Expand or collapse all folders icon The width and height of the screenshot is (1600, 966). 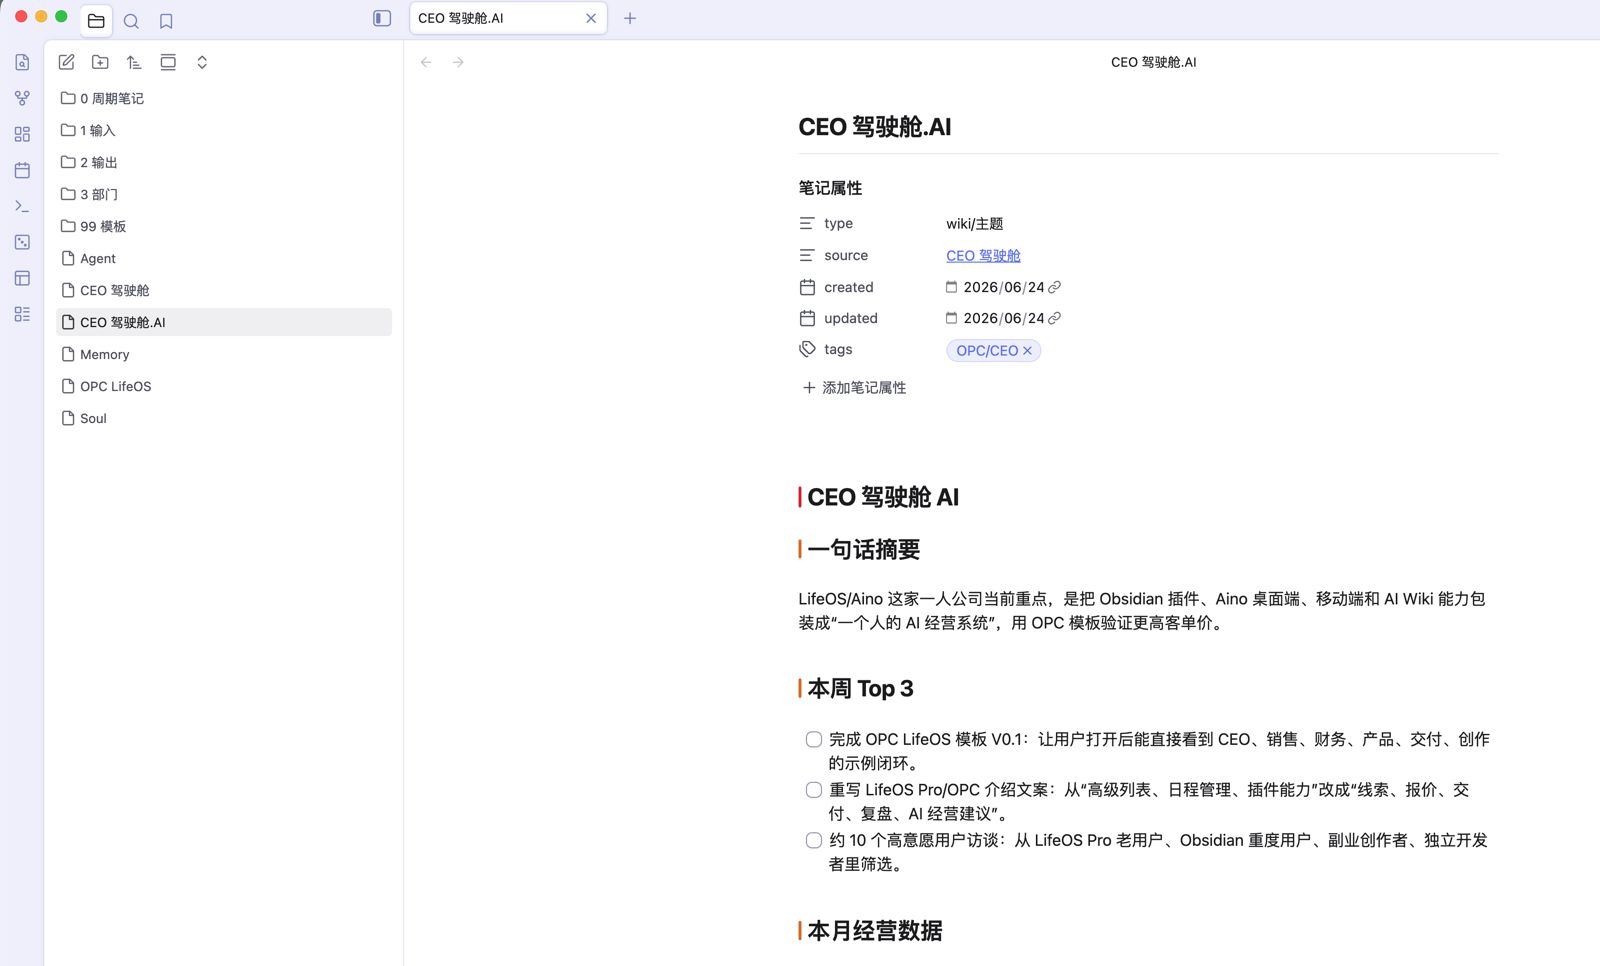202,62
